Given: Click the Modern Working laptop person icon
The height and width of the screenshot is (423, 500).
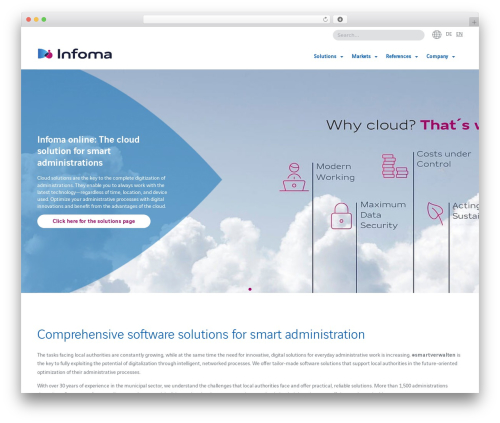Looking at the screenshot, I should 294,177.
